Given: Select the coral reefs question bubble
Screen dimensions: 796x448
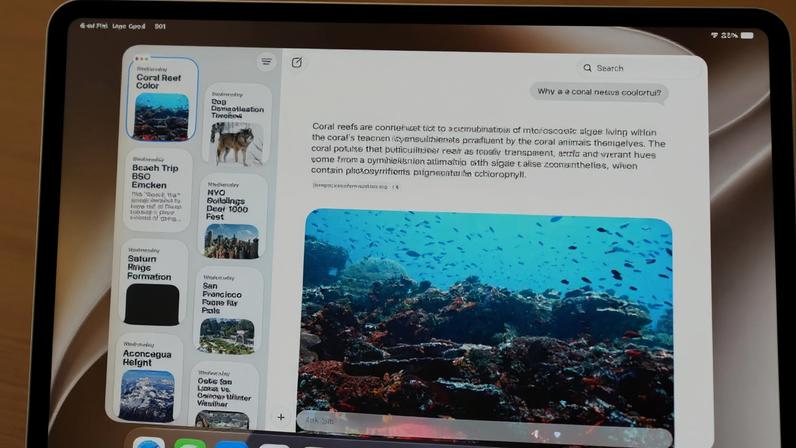Looking at the screenshot, I should click(x=599, y=92).
